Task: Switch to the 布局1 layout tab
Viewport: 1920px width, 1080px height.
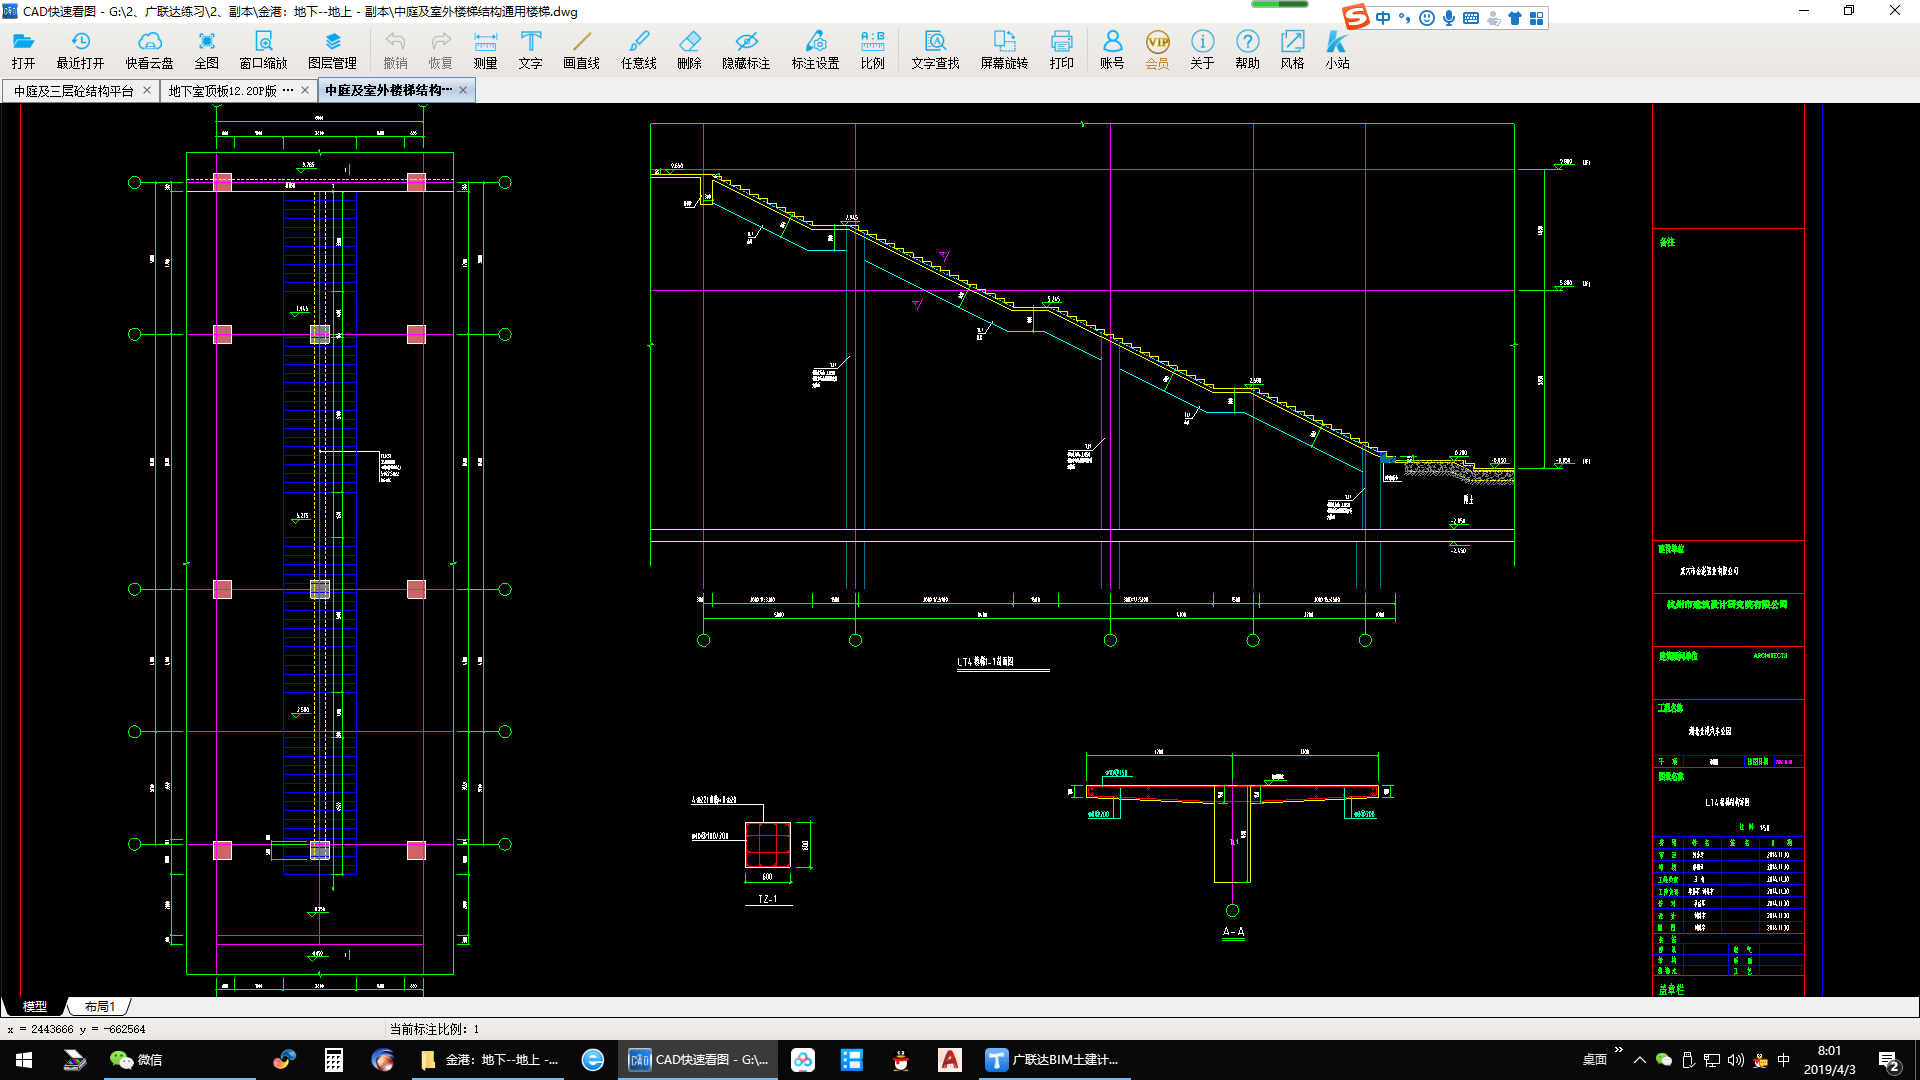Action: 99,1006
